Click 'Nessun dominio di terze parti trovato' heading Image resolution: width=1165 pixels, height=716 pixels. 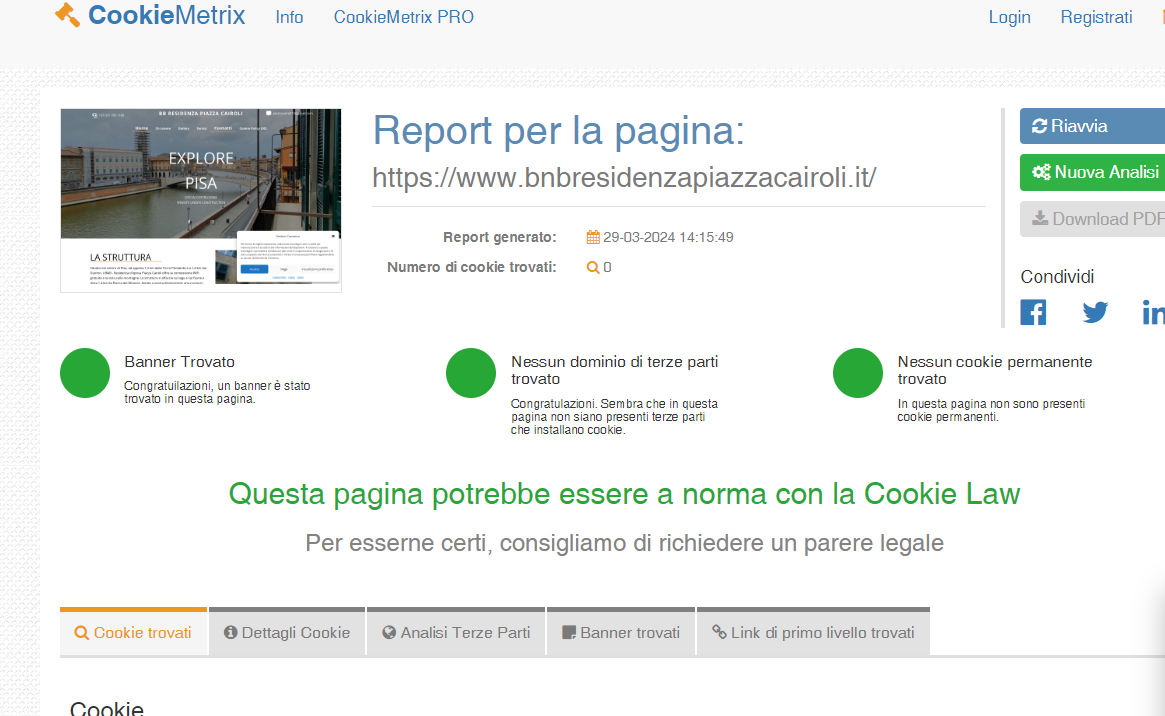pos(614,370)
